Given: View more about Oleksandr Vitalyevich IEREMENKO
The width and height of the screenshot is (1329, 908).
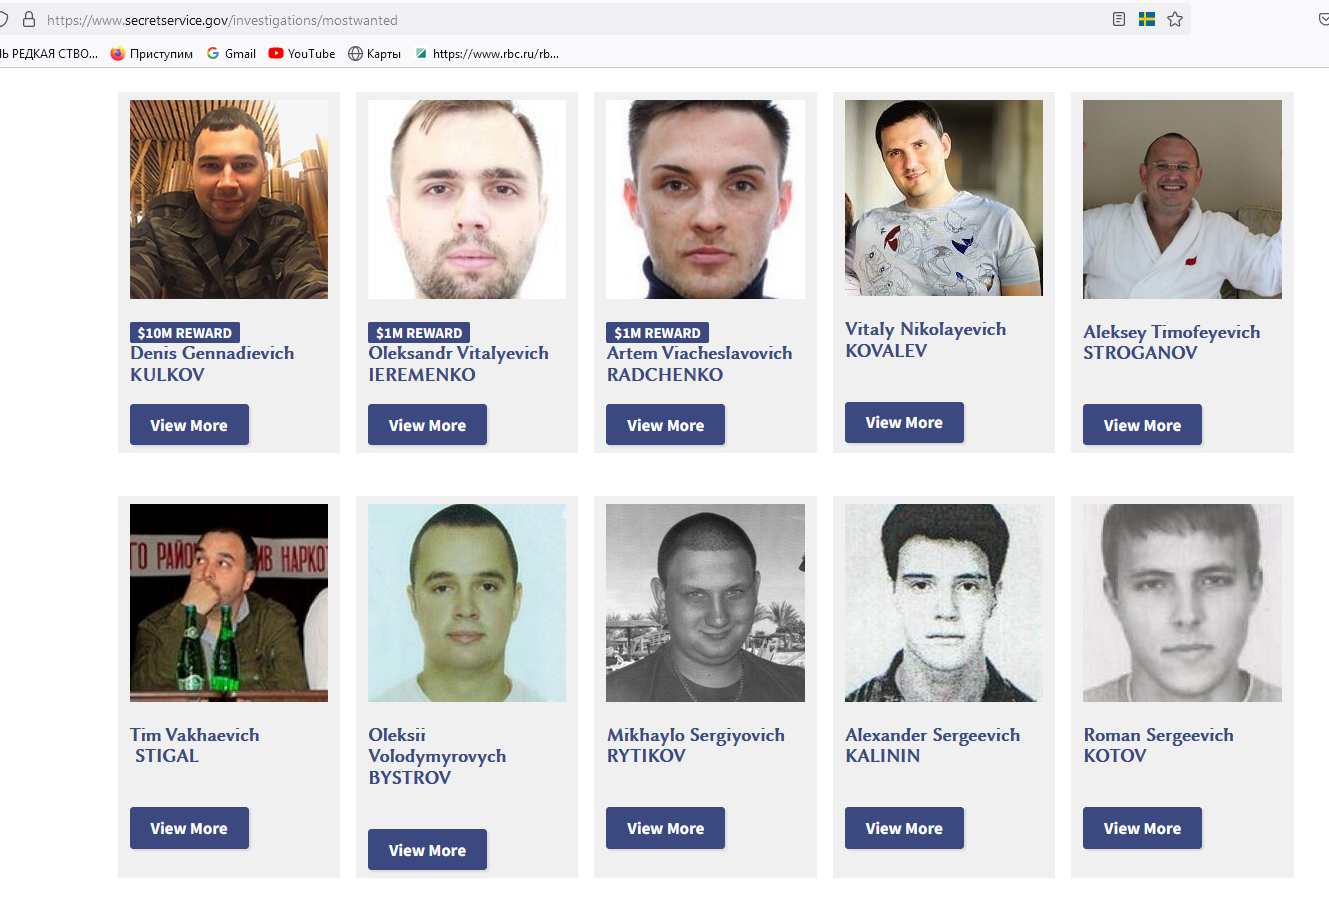Looking at the screenshot, I should pos(427,425).
